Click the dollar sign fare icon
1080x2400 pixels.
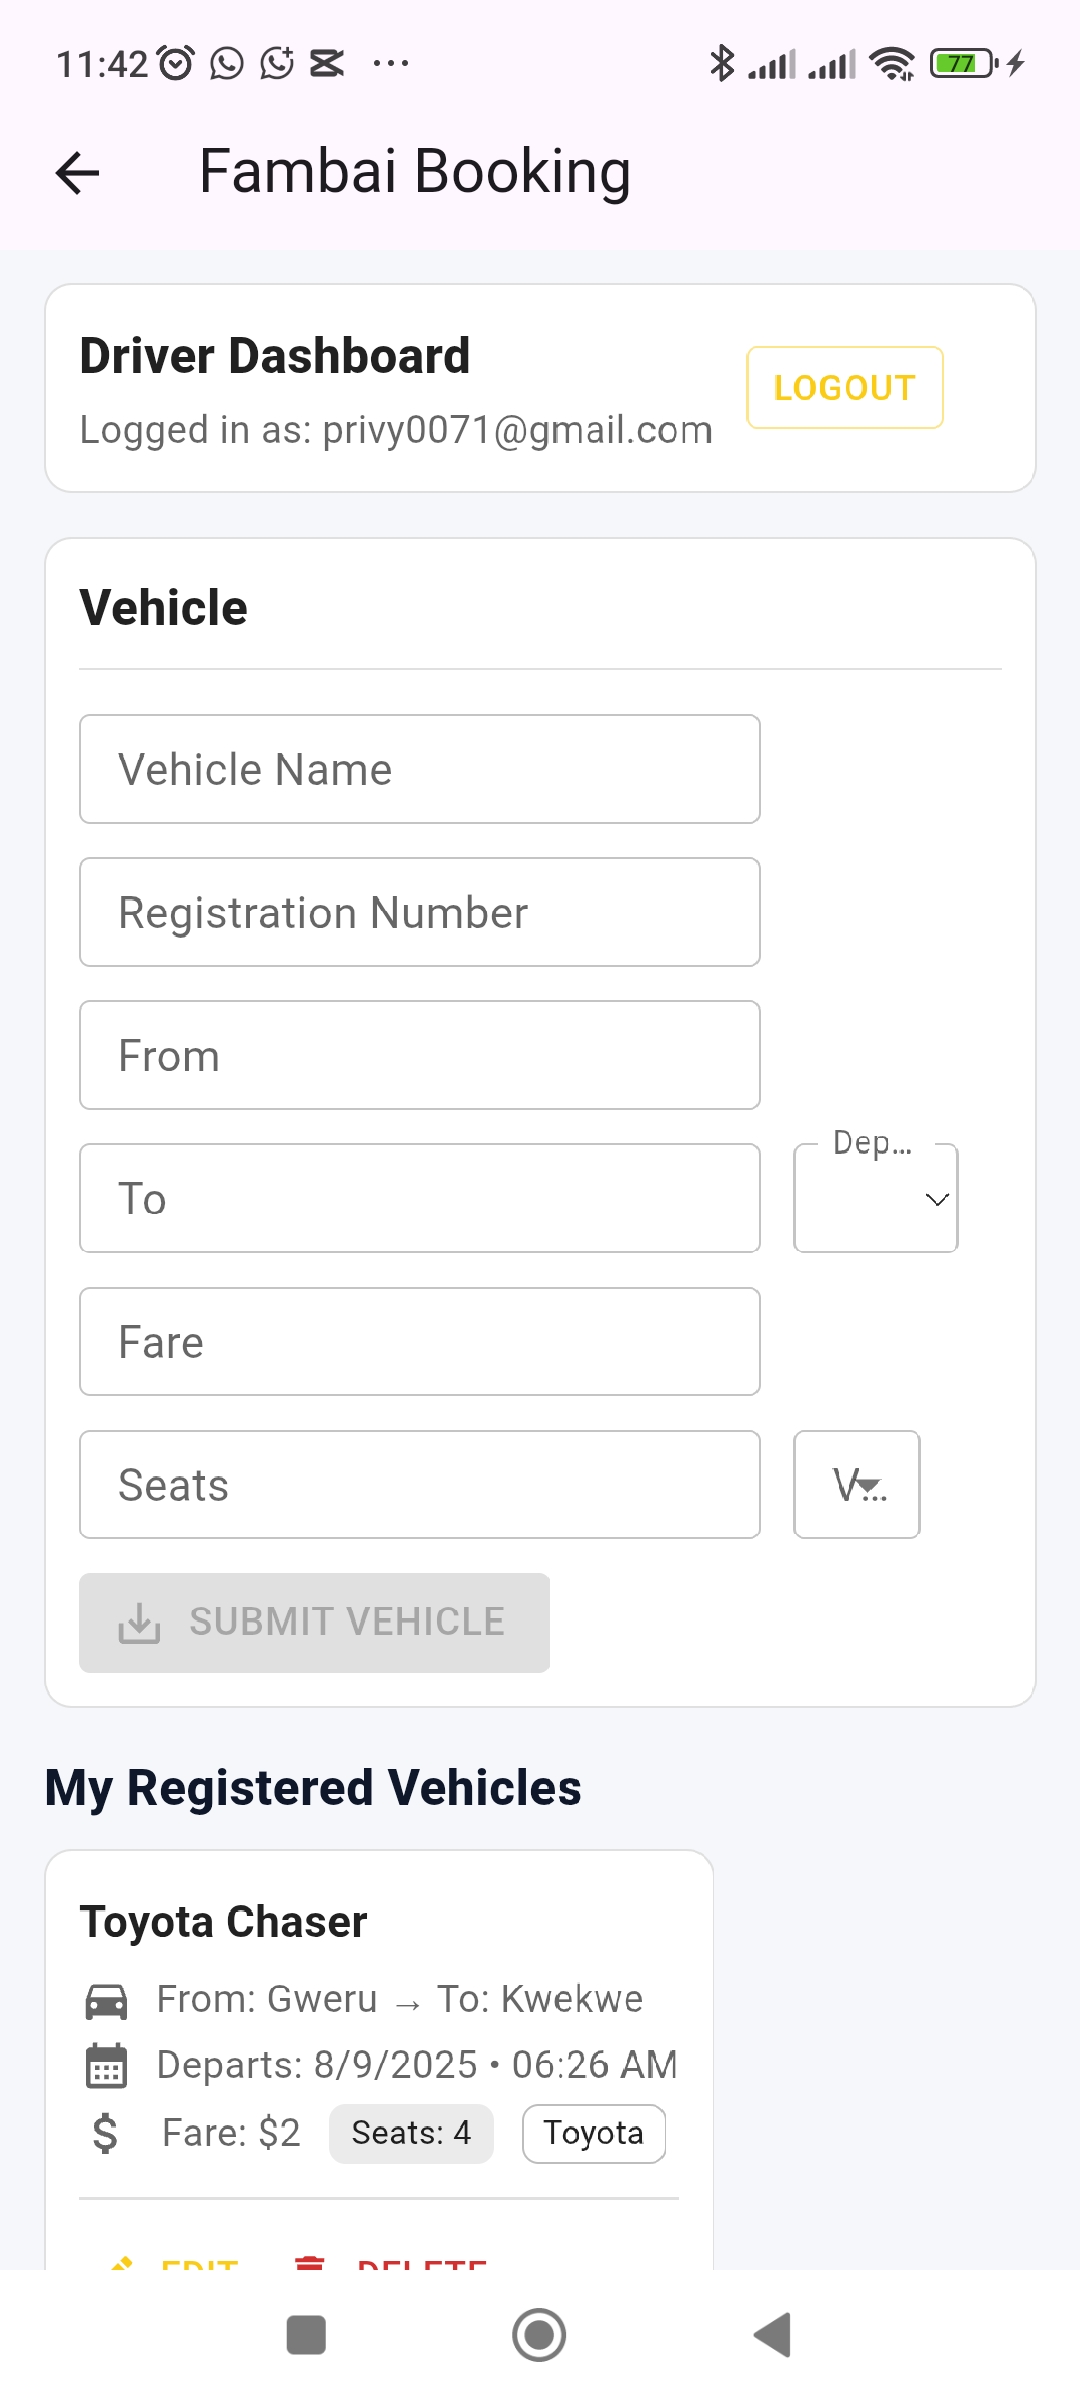pyautogui.click(x=105, y=2133)
